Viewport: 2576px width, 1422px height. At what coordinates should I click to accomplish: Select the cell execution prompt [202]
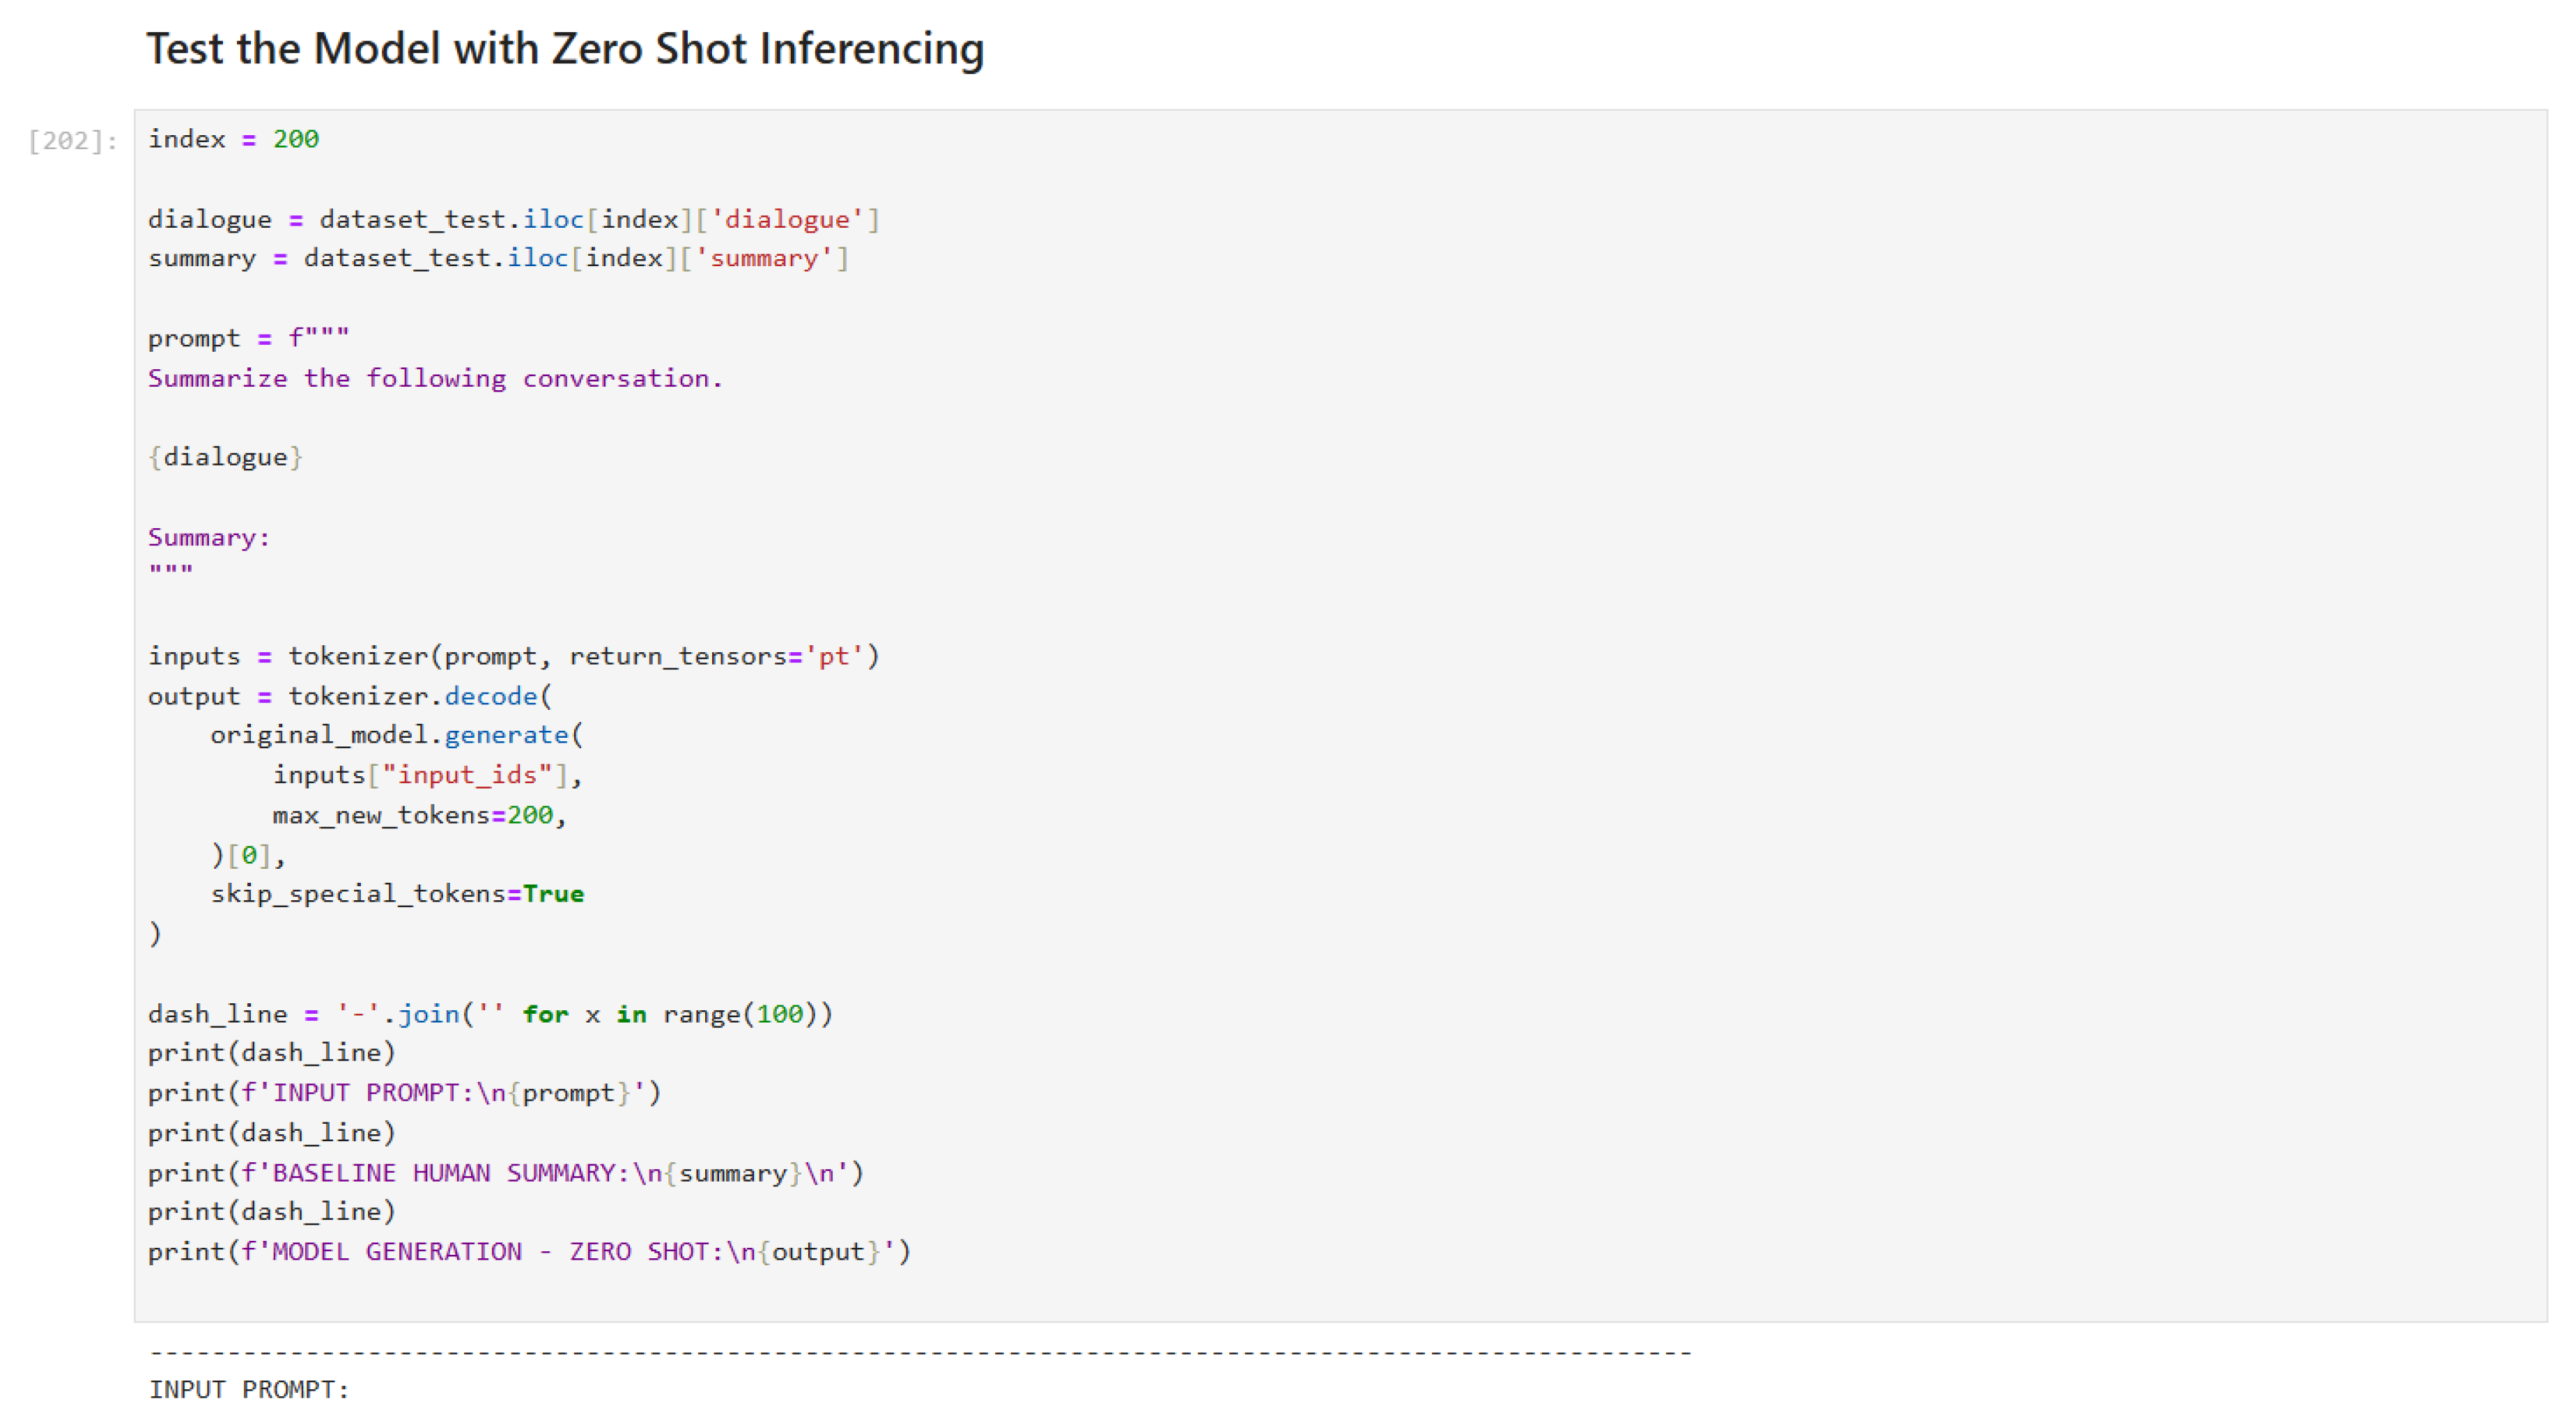pyautogui.click(x=73, y=141)
